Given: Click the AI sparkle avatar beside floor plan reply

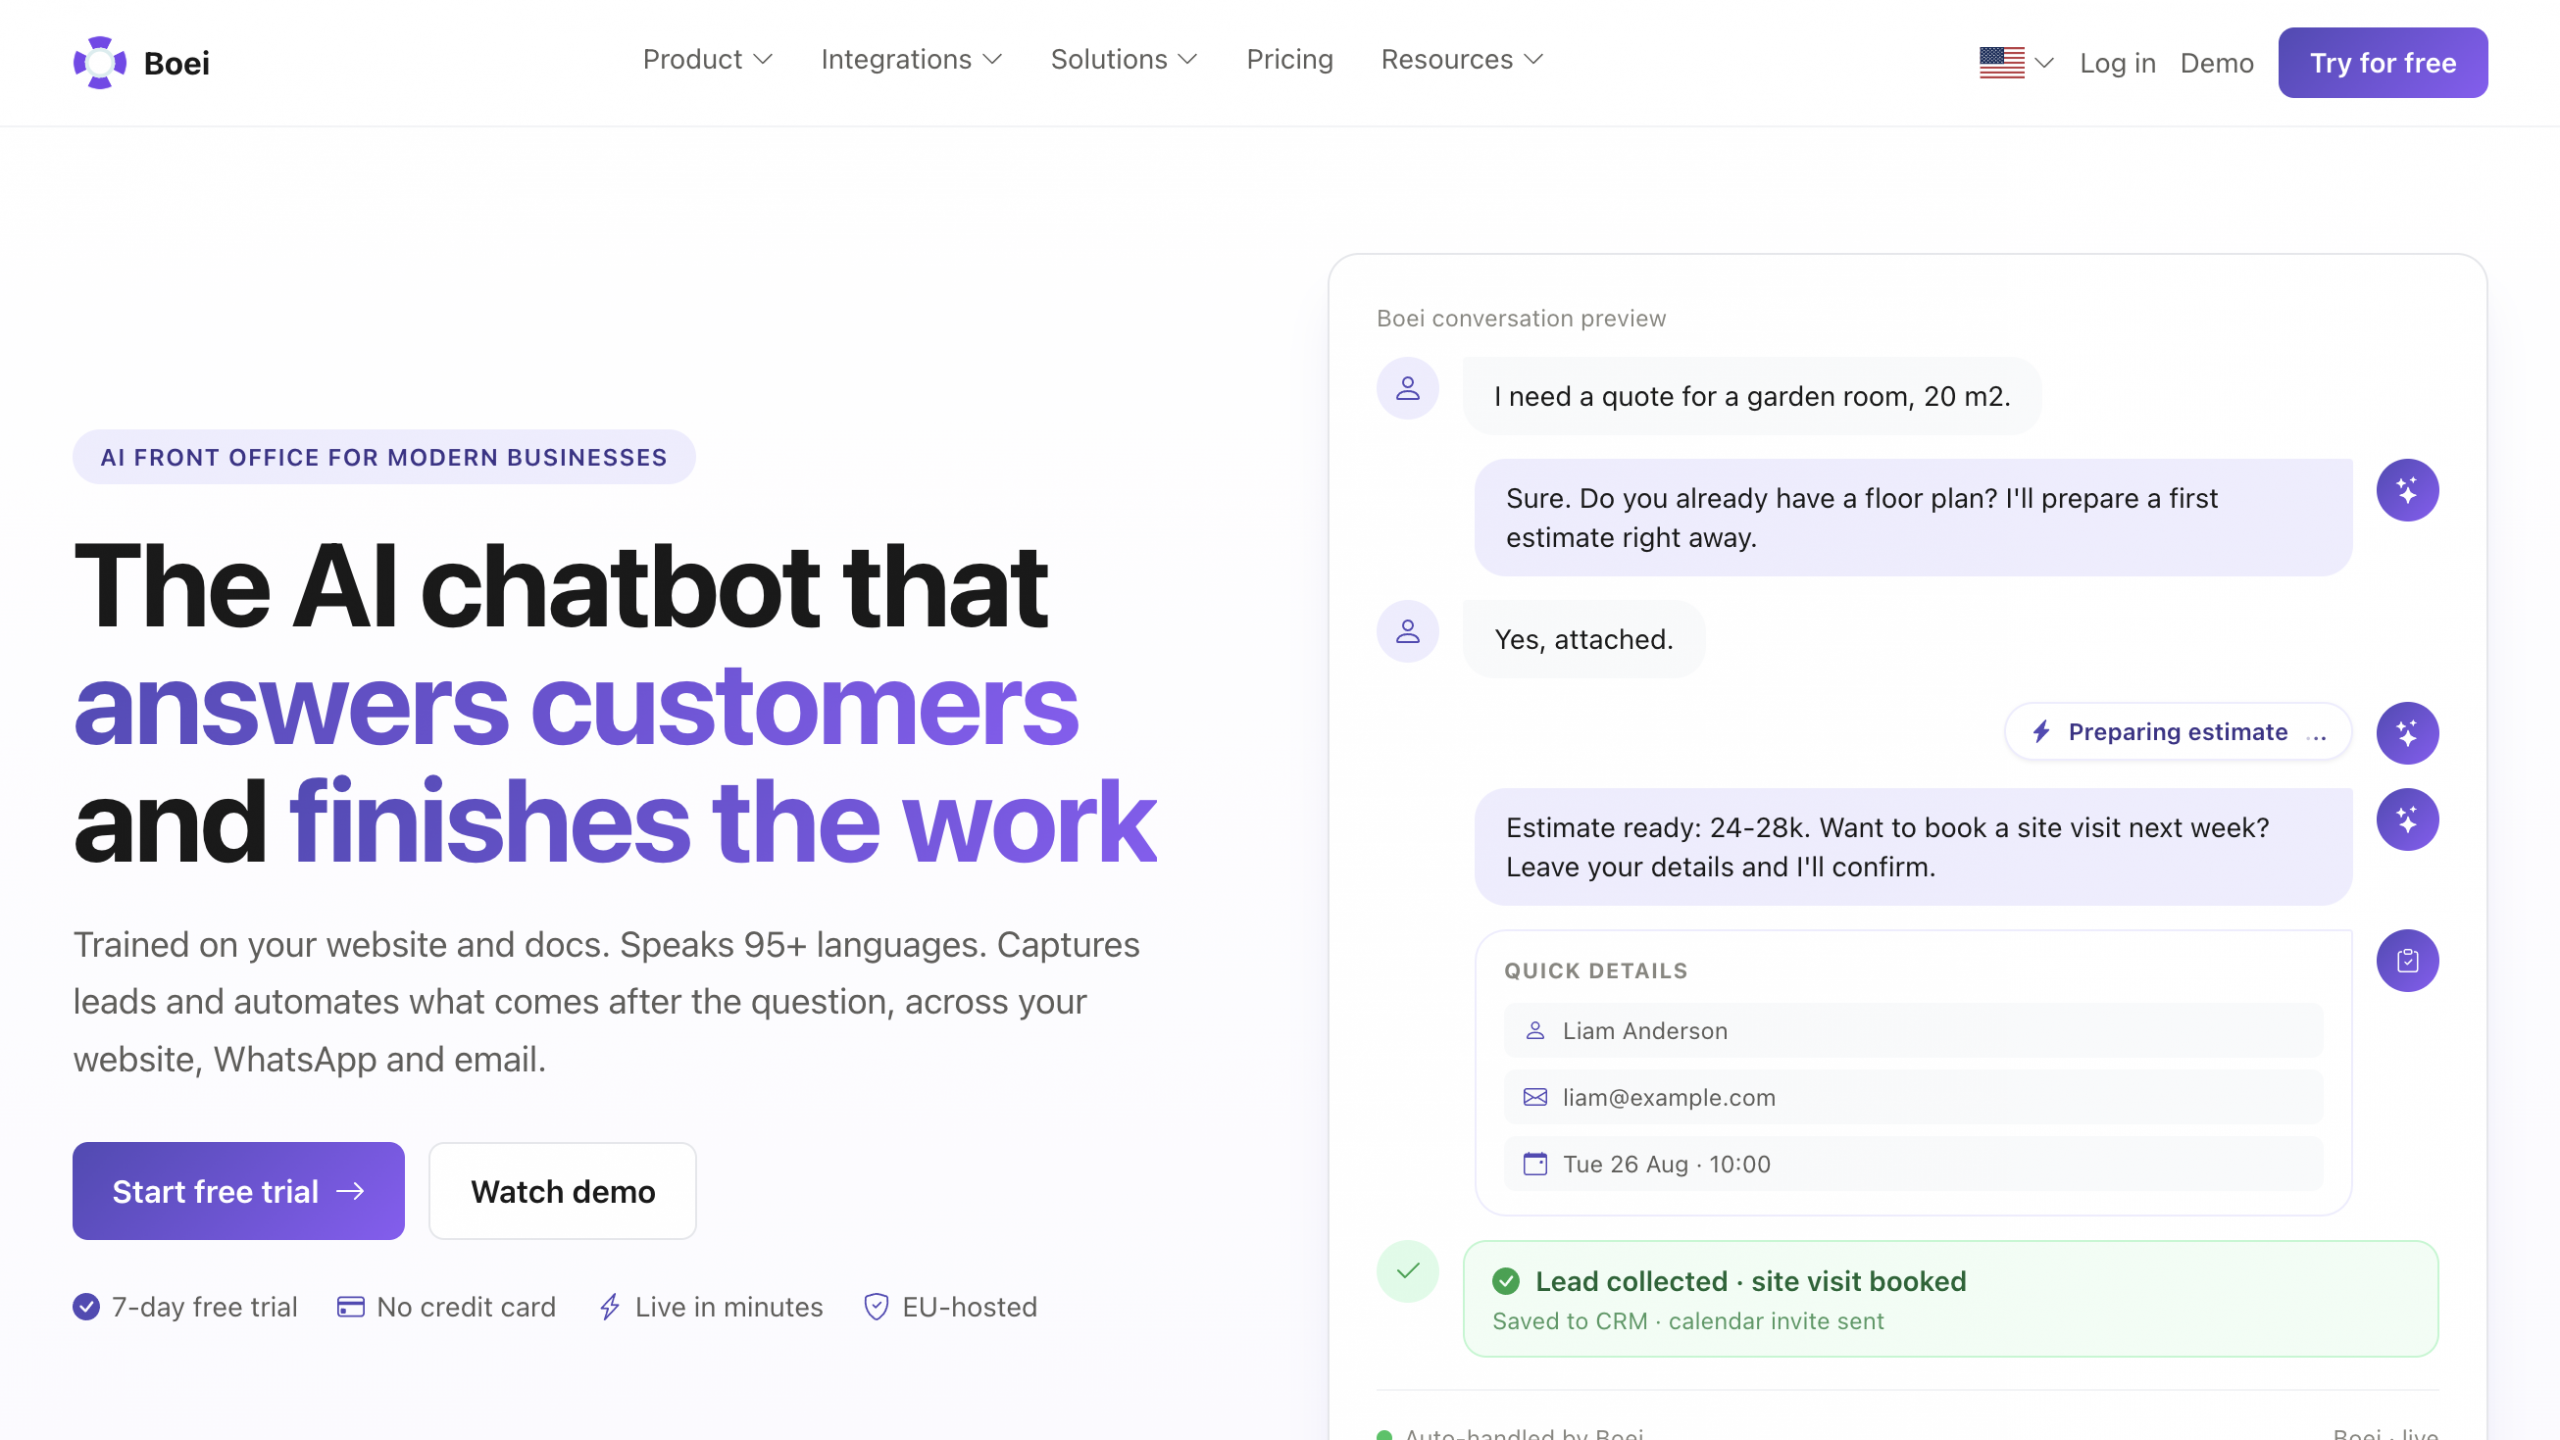Looking at the screenshot, I should 2407,490.
